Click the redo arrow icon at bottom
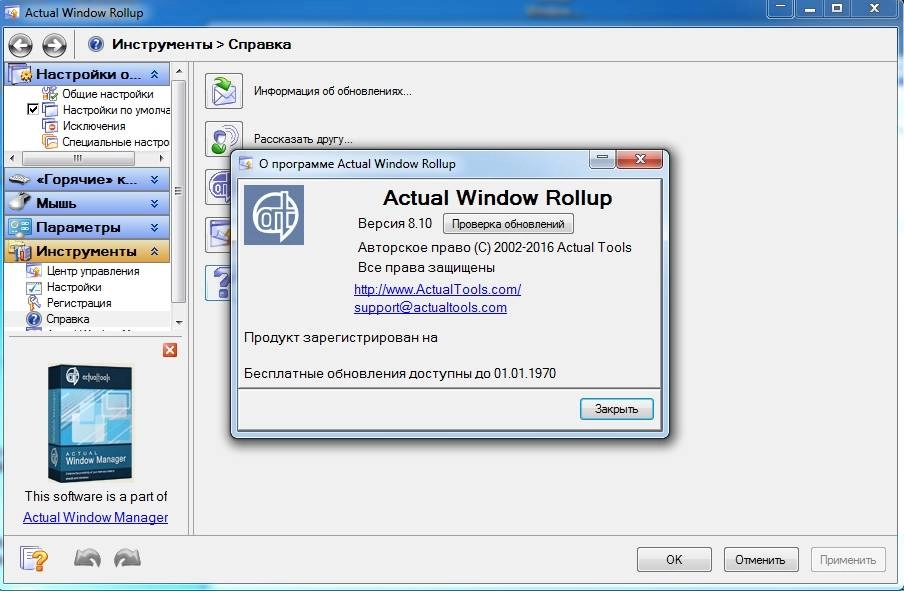Image resolution: width=904 pixels, height=591 pixels. pos(127,558)
